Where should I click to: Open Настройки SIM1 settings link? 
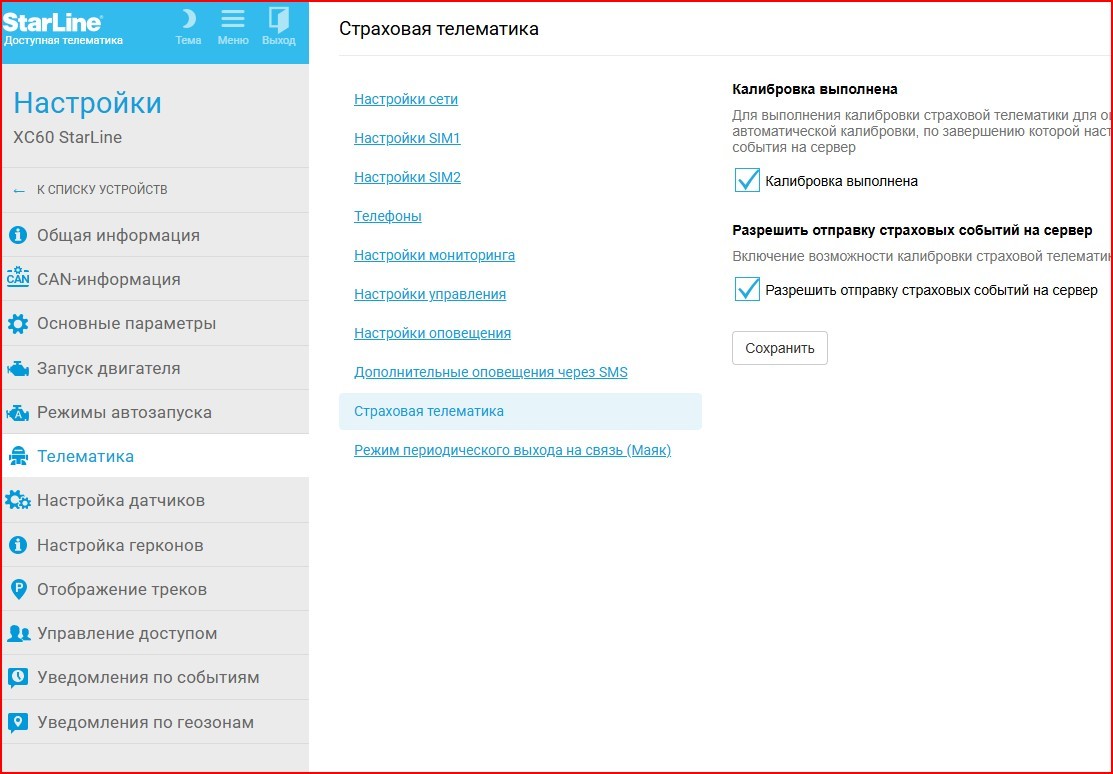tap(407, 138)
